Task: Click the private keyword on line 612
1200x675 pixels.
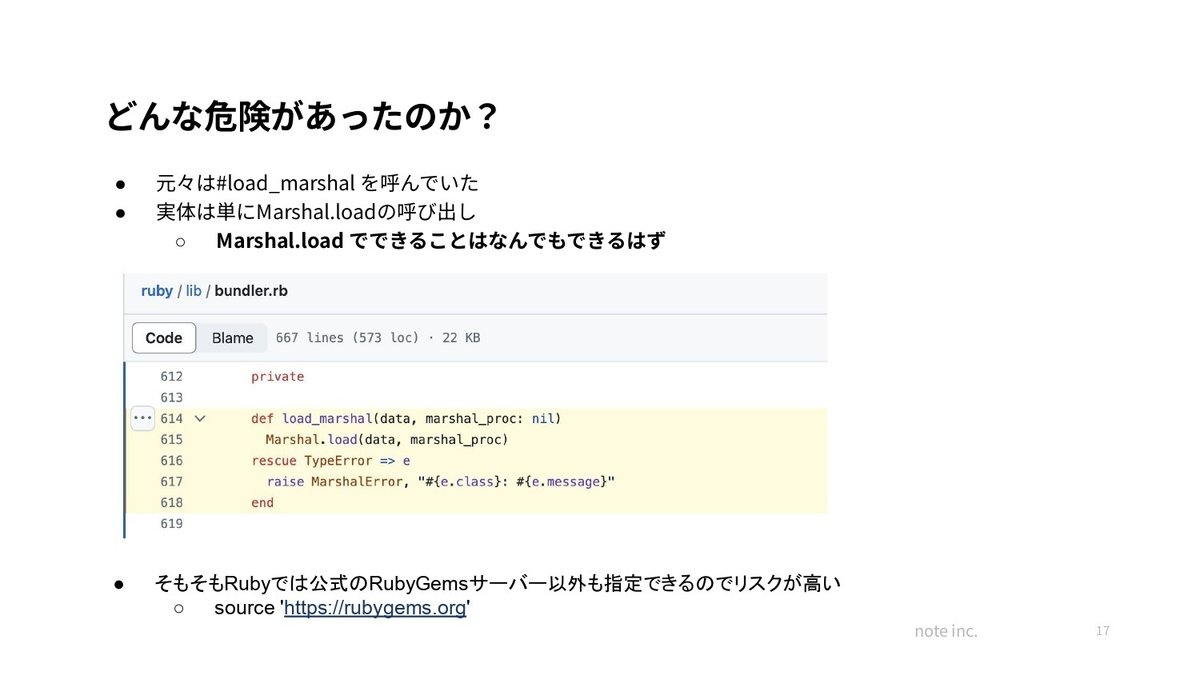Action: pyautogui.click(x=277, y=376)
